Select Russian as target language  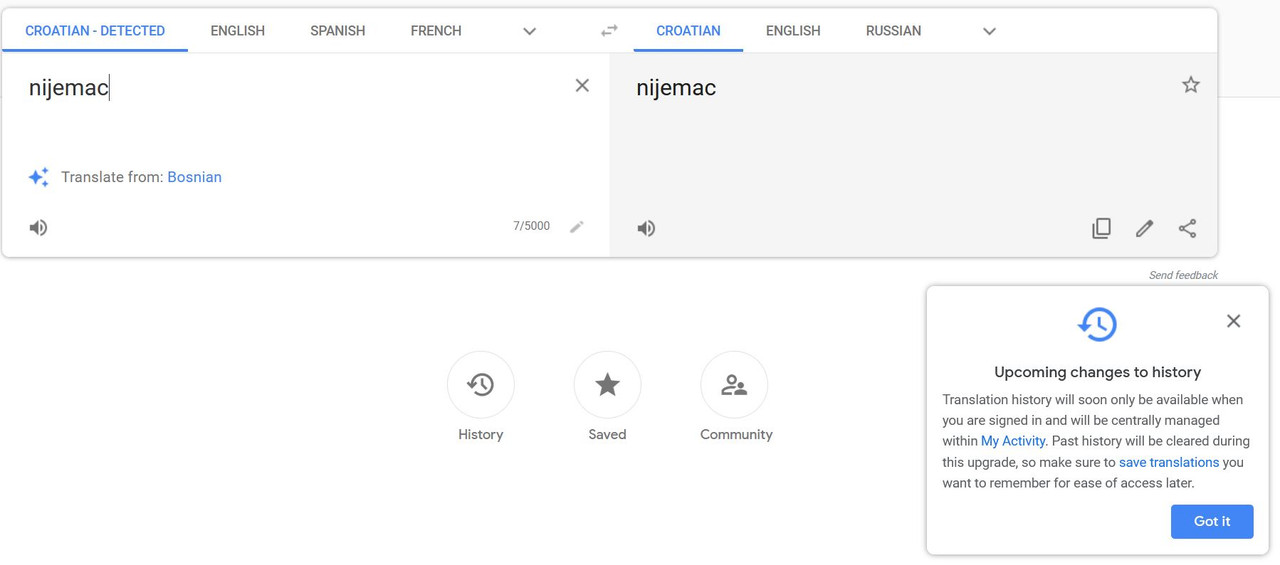point(893,31)
